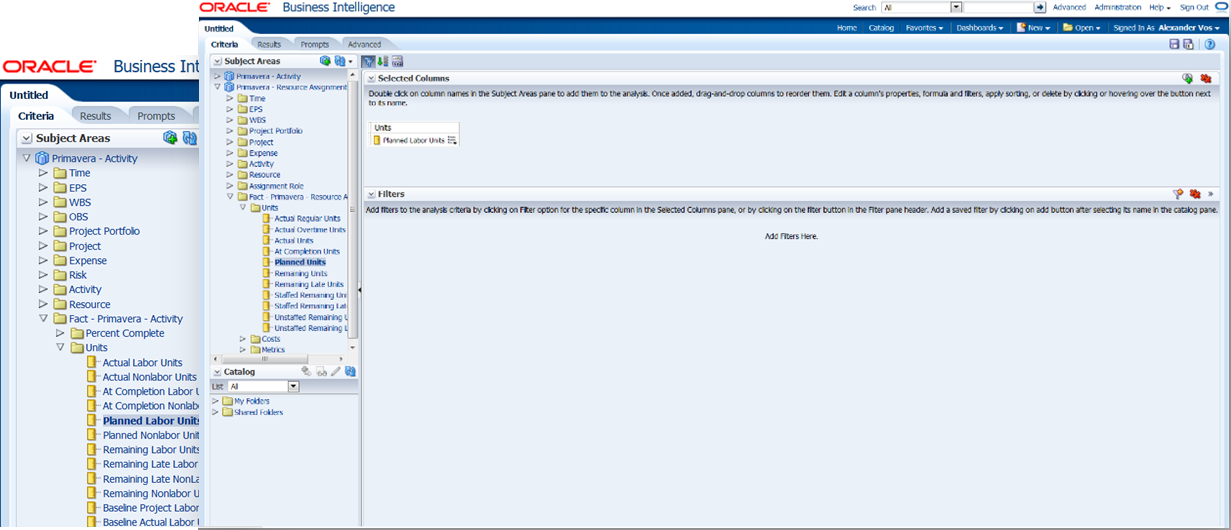The width and height of the screenshot is (1231, 530).
Task: Open Results tab in enlarged left window
Action: 96,116
